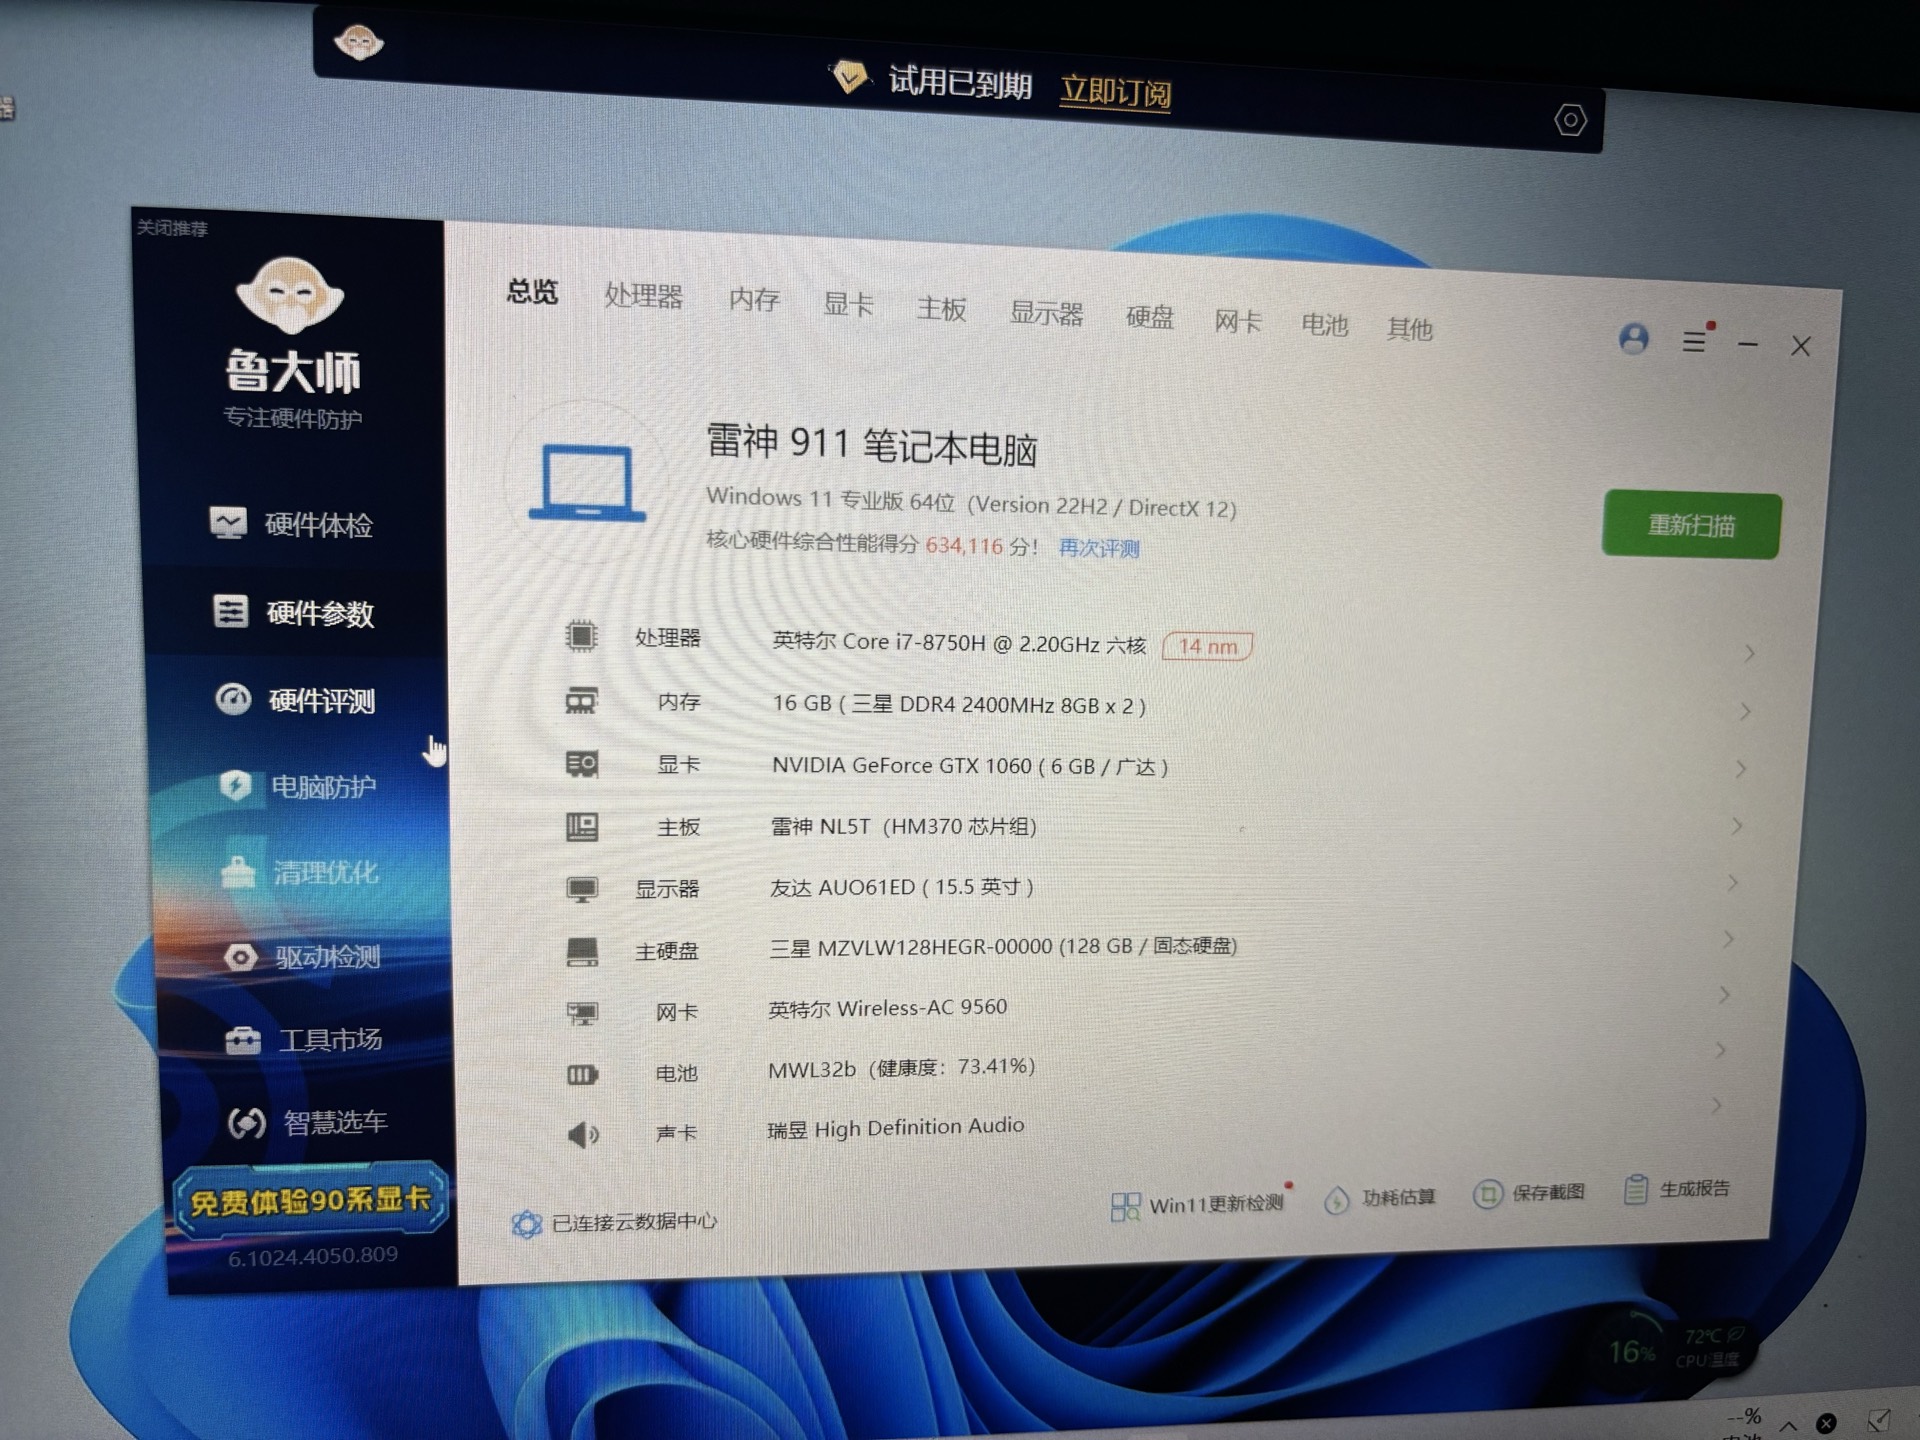
Task: Switch to the 显示器 tab
Action: pos(1046,313)
